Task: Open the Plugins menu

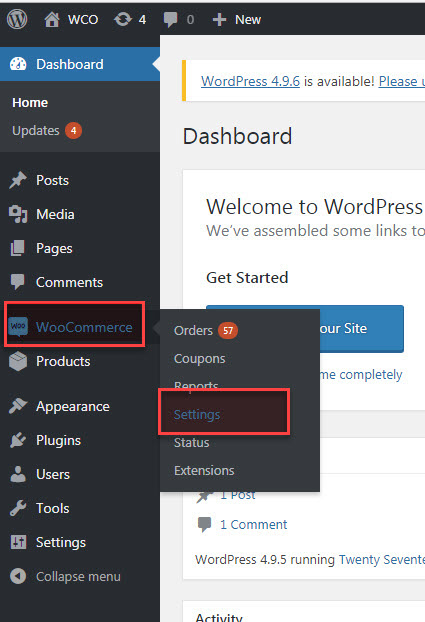Action: 58,441
